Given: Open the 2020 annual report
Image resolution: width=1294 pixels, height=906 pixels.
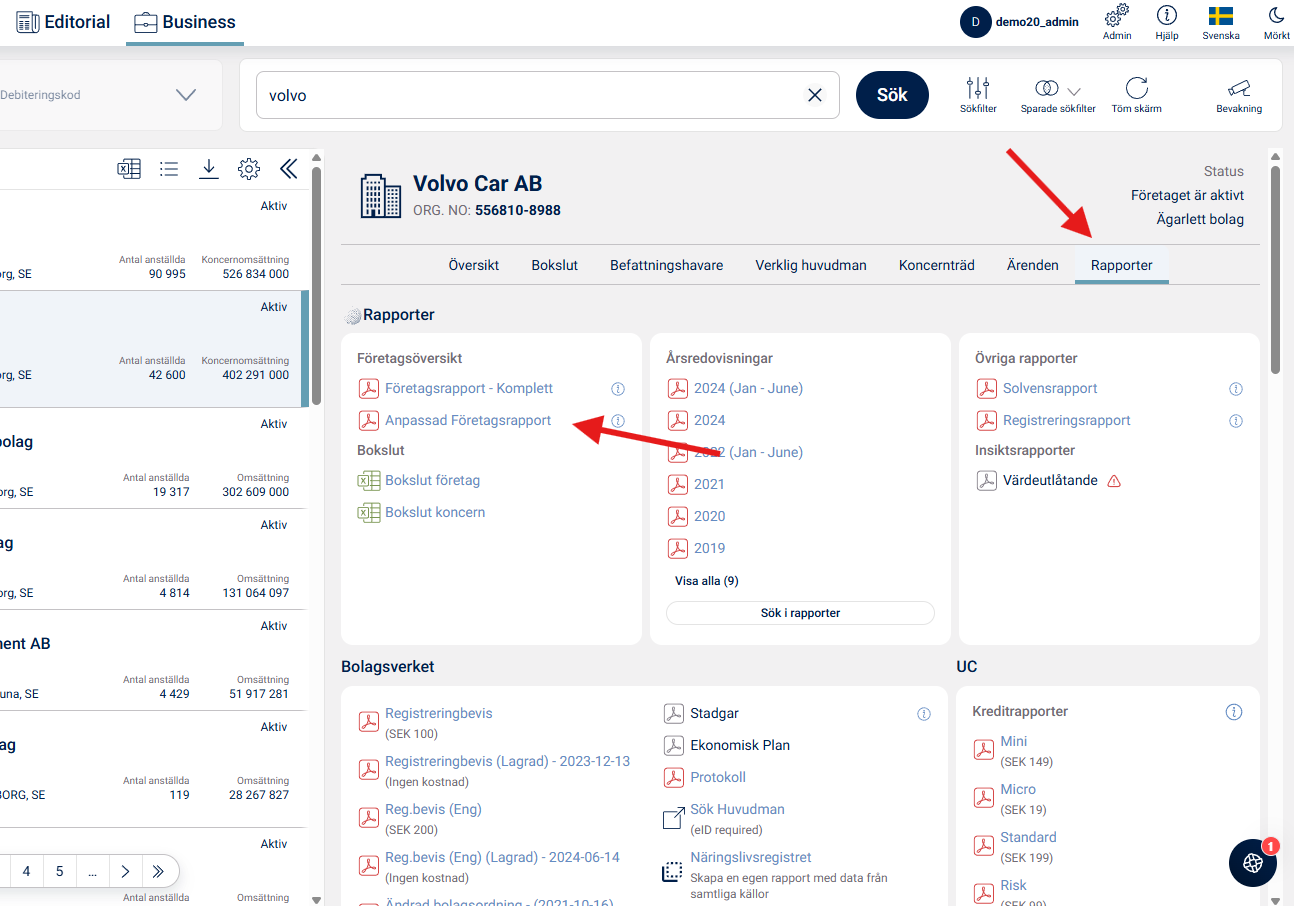Looking at the screenshot, I should (709, 516).
